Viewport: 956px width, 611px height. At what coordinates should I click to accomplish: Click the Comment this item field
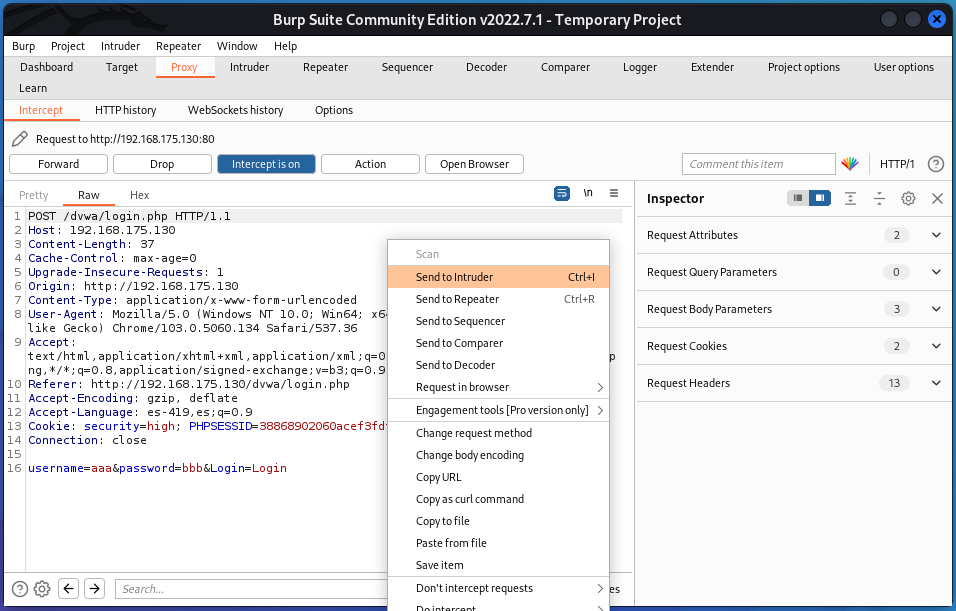click(758, 164)
